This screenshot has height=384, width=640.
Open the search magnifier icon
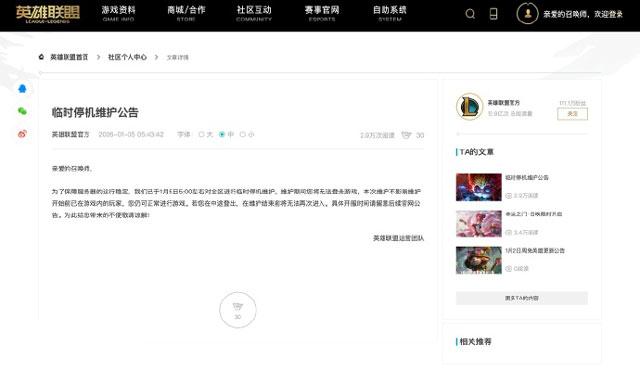(470, 14)
